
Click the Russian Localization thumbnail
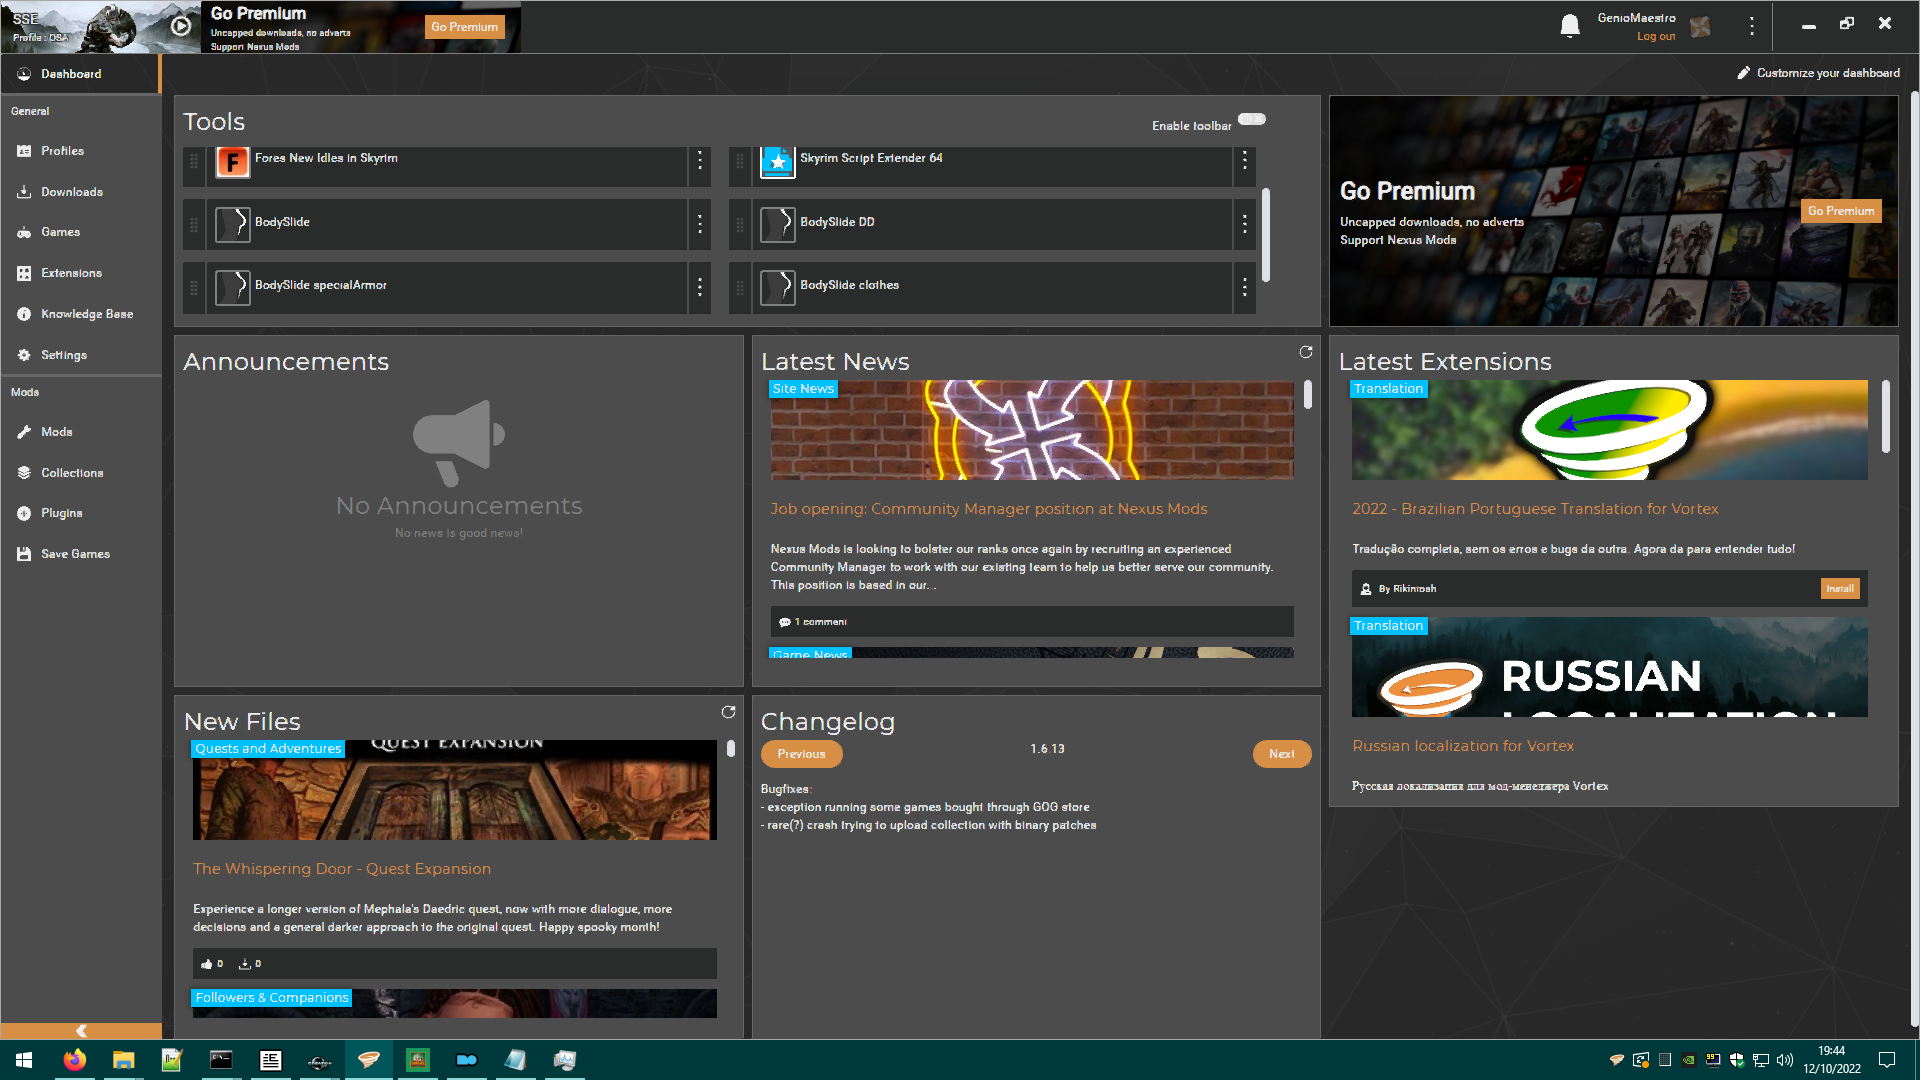click(1610, 667)
